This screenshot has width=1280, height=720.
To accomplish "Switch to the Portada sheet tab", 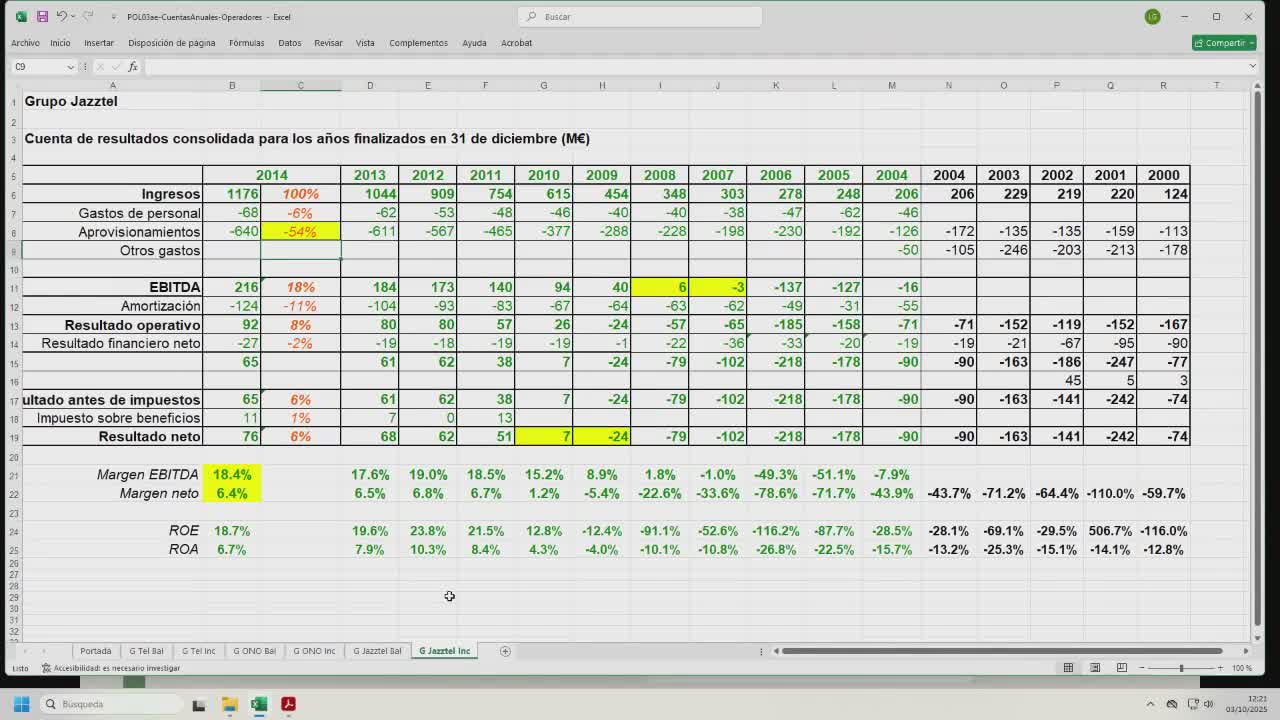I will [x=96, y=651].
